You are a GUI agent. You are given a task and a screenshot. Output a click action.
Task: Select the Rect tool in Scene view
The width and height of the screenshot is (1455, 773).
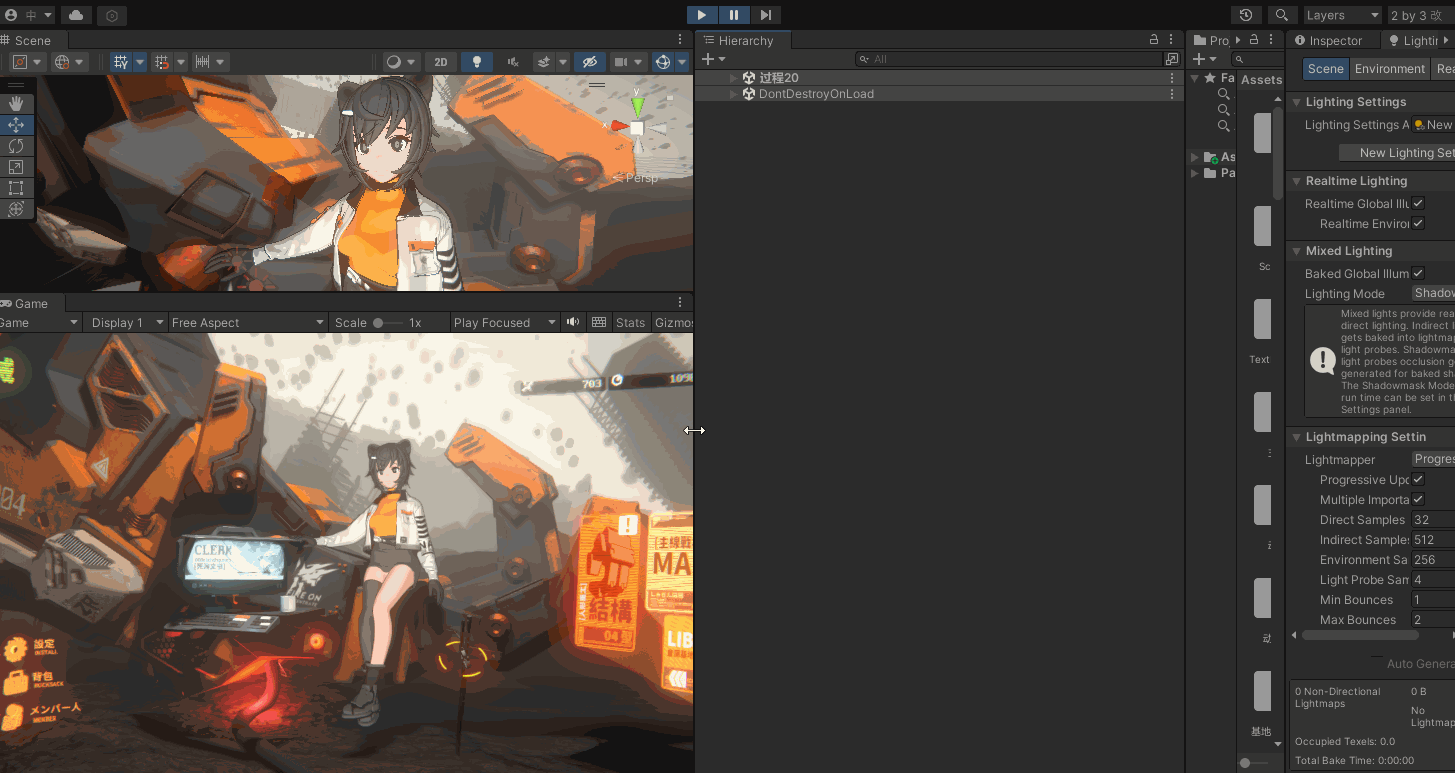click(x=16, y=188)
